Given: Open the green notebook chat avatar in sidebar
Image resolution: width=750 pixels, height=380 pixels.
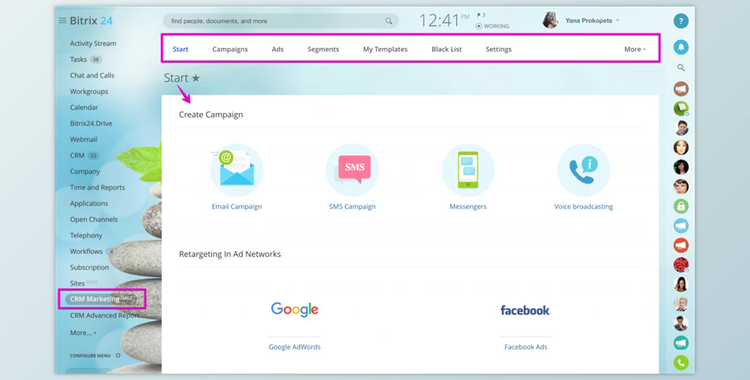Looking at the screenshot, I should coord(681,108).
